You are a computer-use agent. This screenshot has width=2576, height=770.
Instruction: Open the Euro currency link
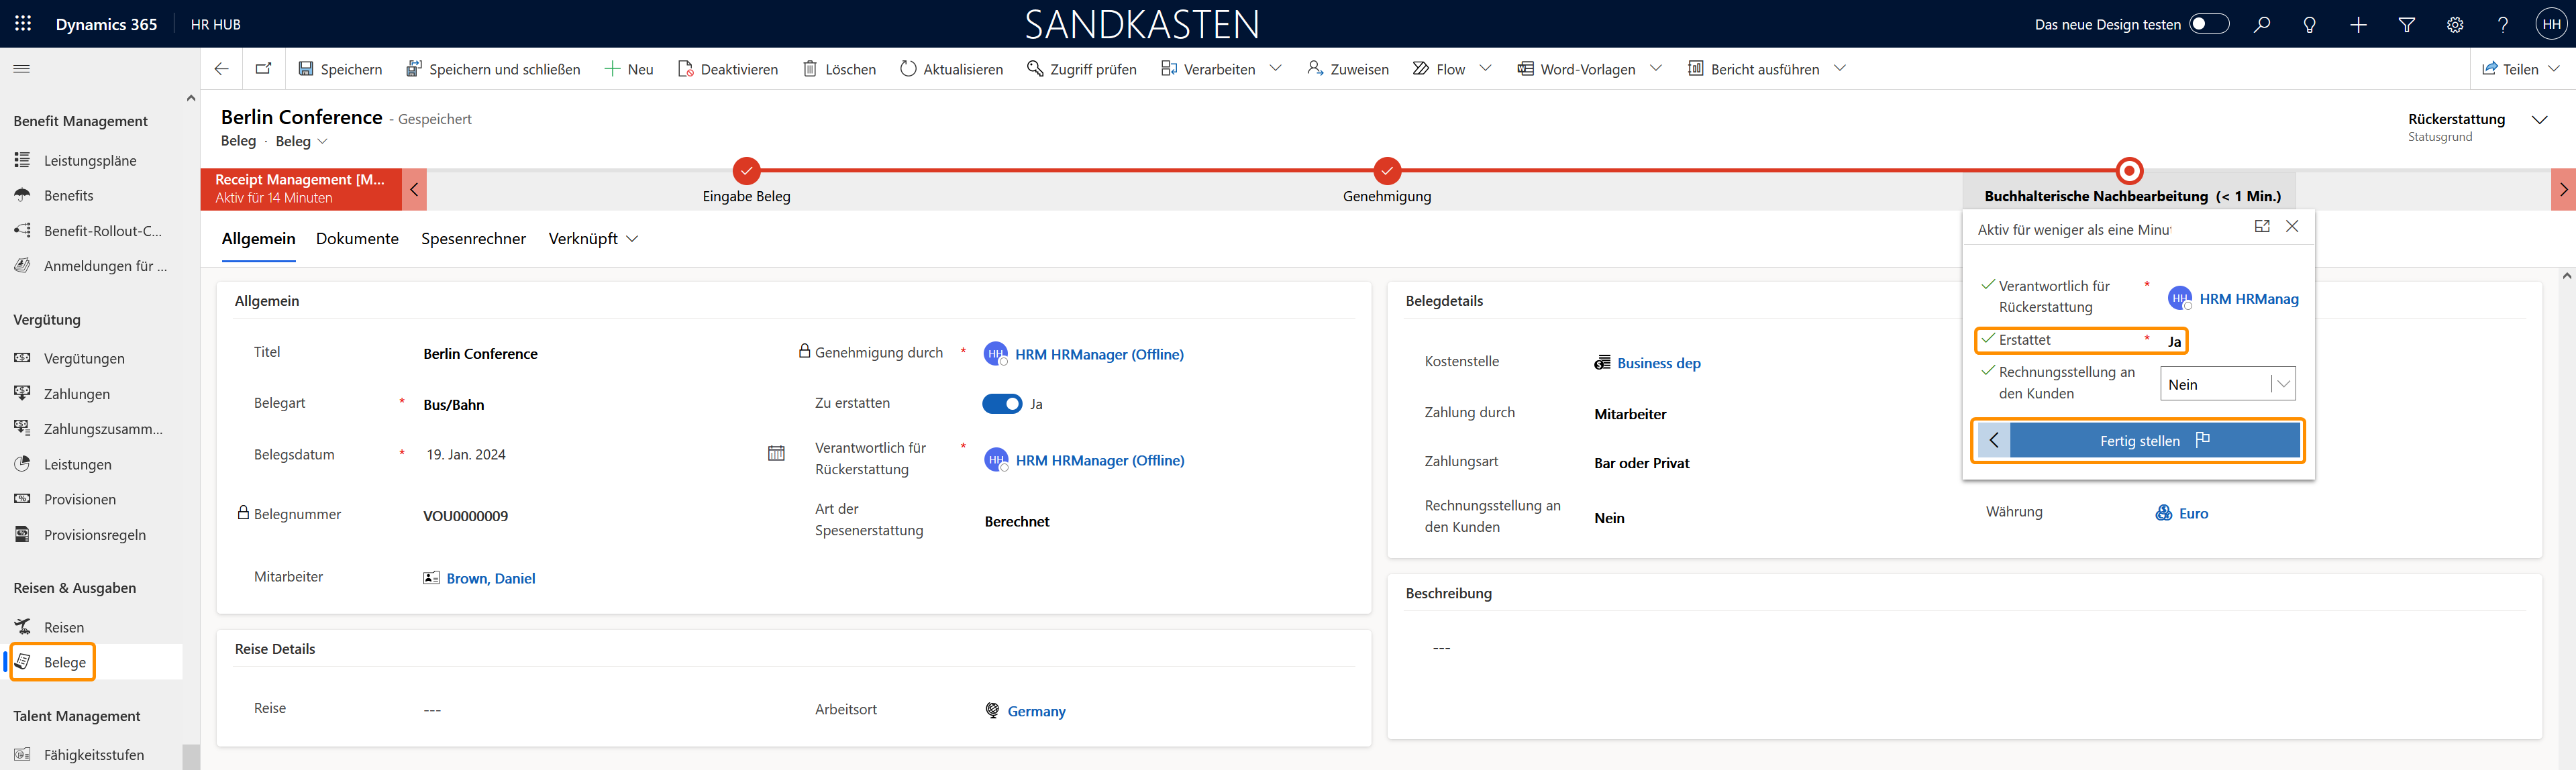(x=2193, y=513)
